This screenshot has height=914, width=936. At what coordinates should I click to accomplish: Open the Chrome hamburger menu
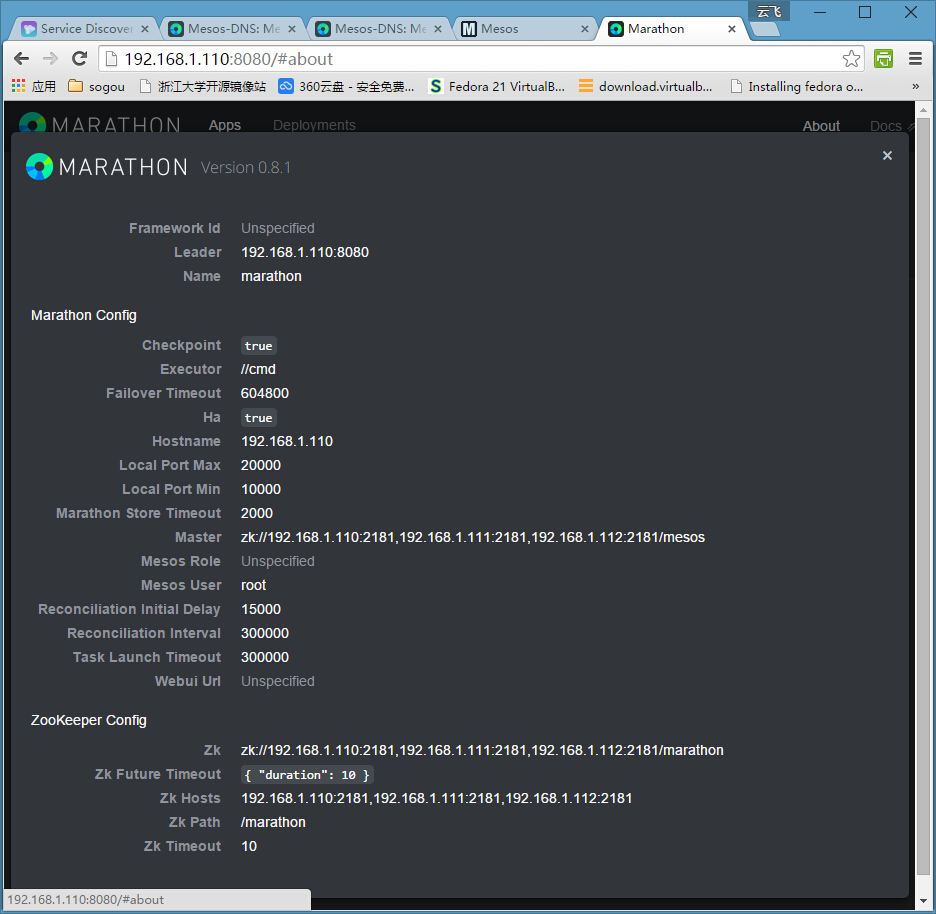point(915,59)
